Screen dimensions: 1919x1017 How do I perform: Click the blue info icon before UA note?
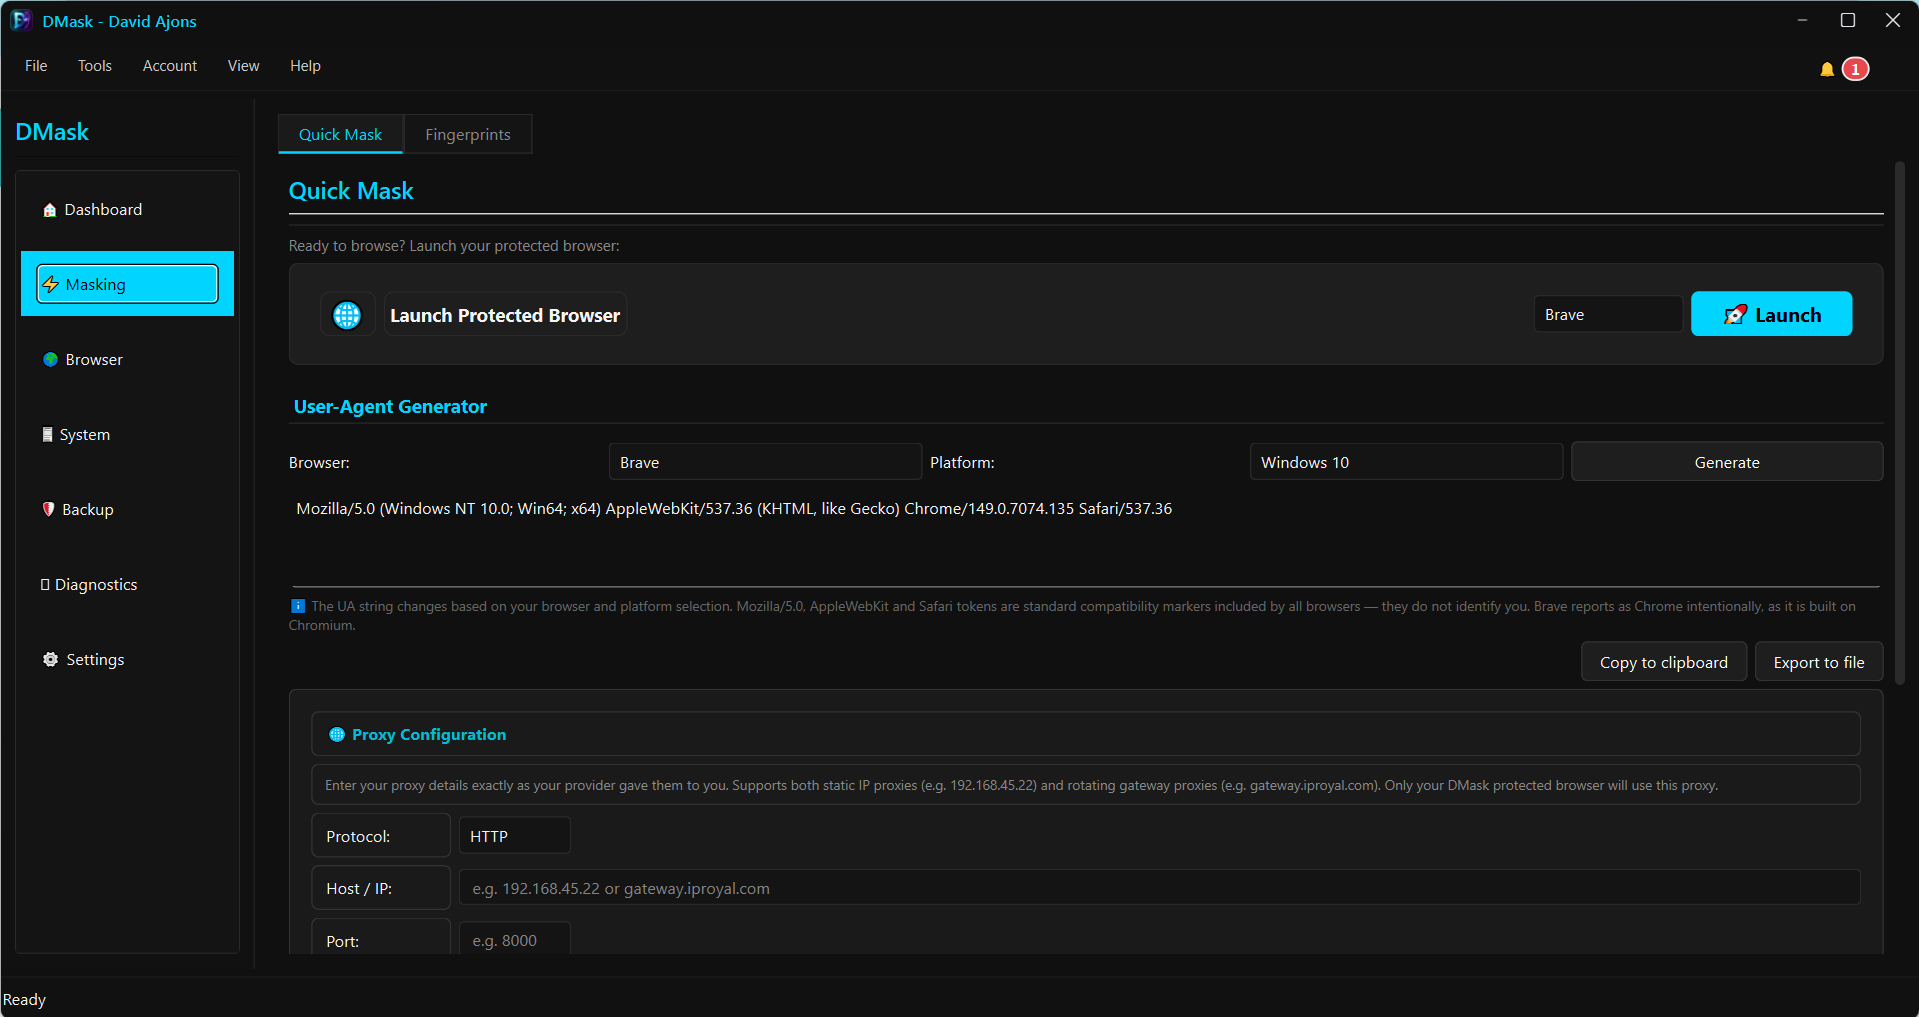297,606
